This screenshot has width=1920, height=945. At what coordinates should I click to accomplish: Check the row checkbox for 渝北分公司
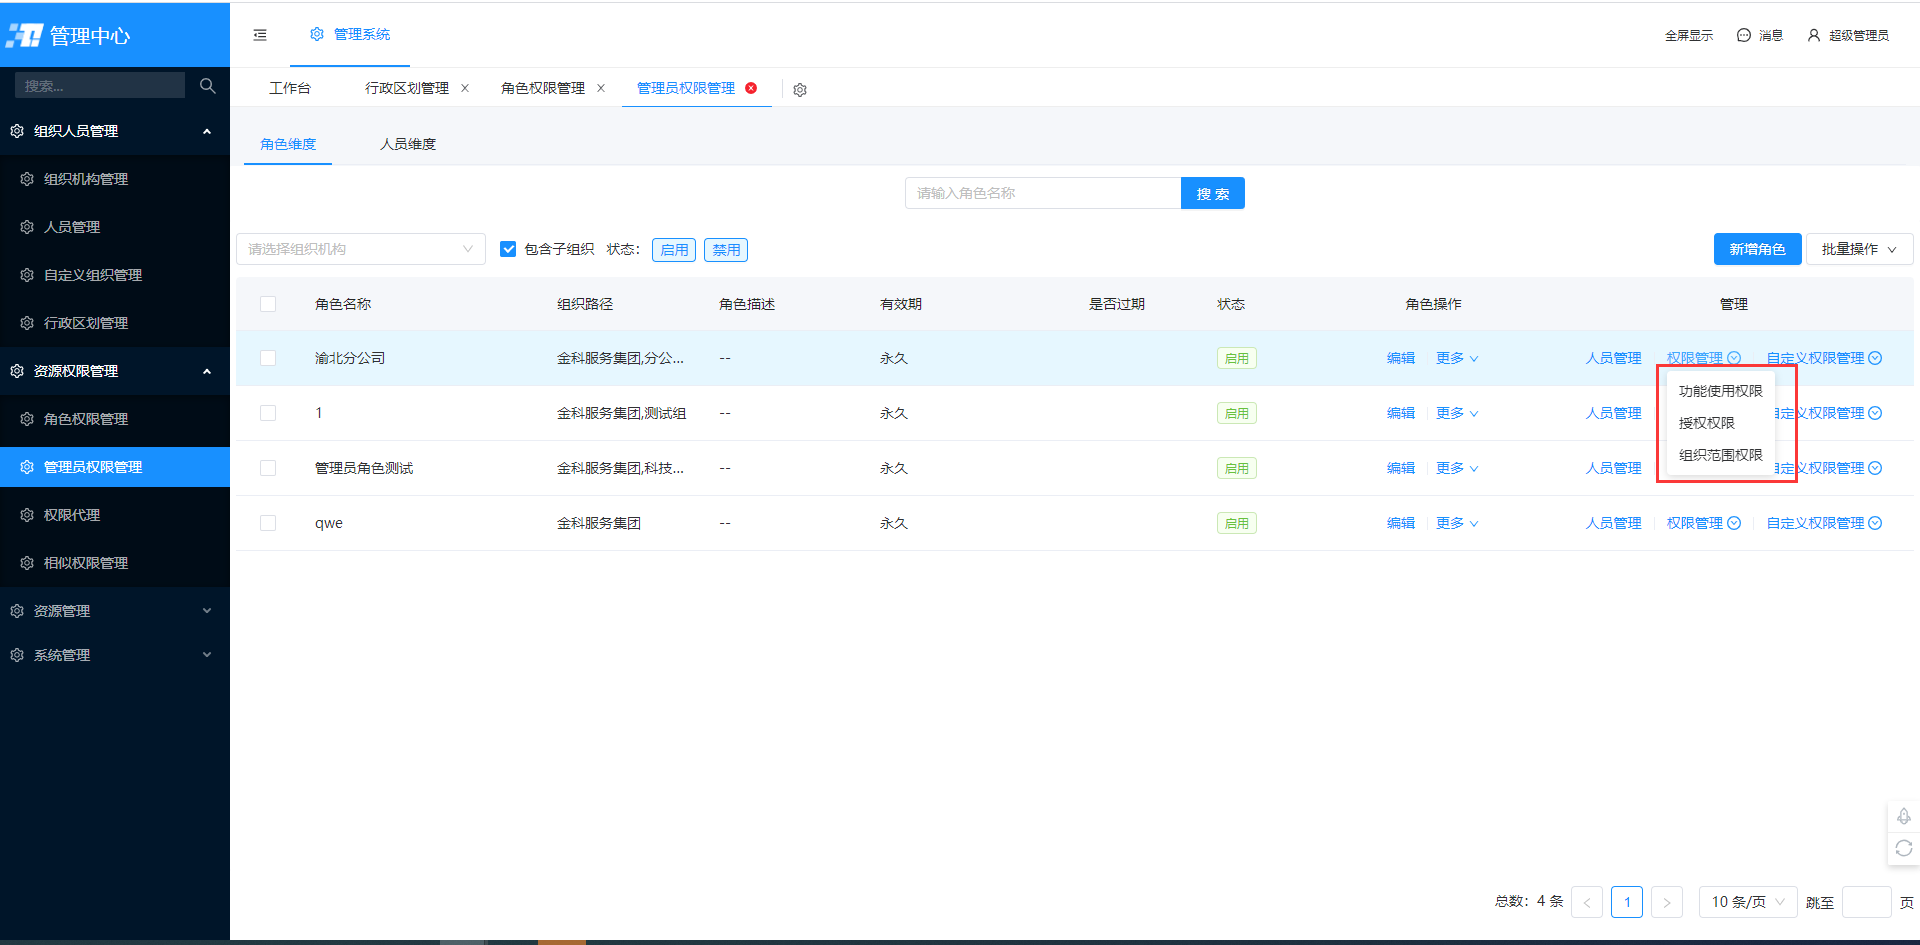tap(268, 358)
